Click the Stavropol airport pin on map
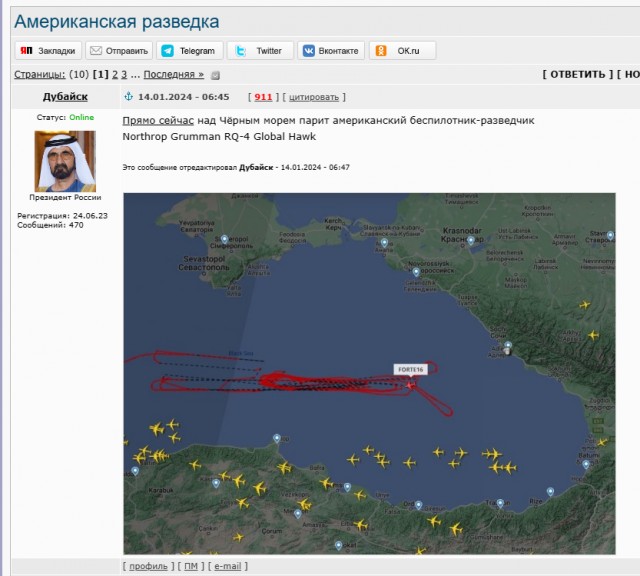The image size is (640, 576). coord(610,236)
